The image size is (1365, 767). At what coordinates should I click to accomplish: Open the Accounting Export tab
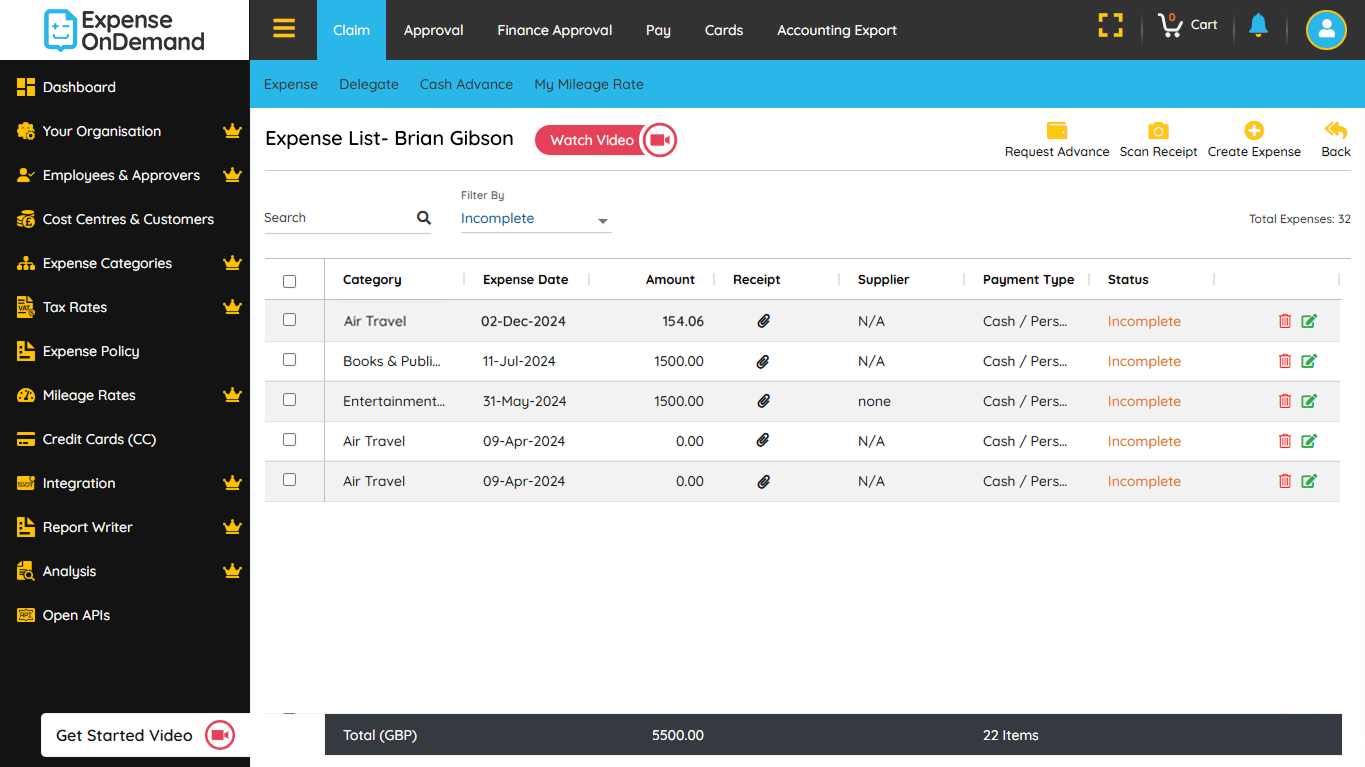tap(837, 30)
